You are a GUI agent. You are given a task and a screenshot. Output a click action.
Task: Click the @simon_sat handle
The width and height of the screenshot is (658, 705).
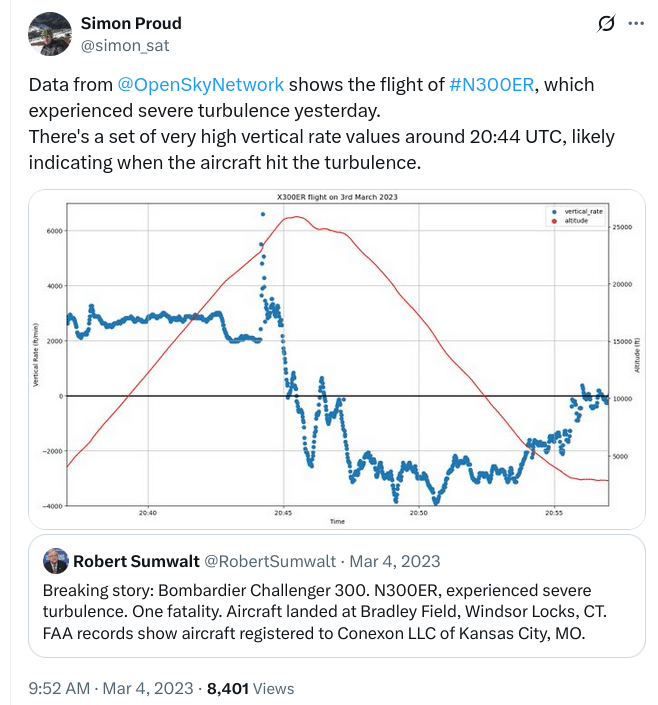pyautogui.click(x=125, y=45)
